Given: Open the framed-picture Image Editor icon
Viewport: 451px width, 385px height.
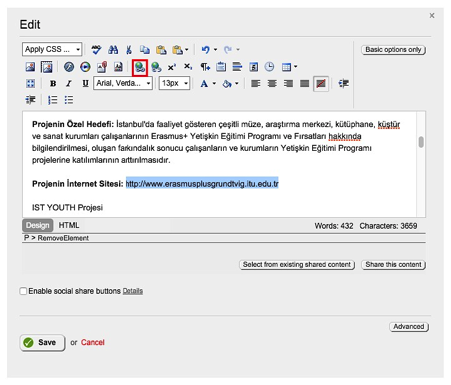Looking at the screenshot, I should pyautogui.click(x=47, y=67).
